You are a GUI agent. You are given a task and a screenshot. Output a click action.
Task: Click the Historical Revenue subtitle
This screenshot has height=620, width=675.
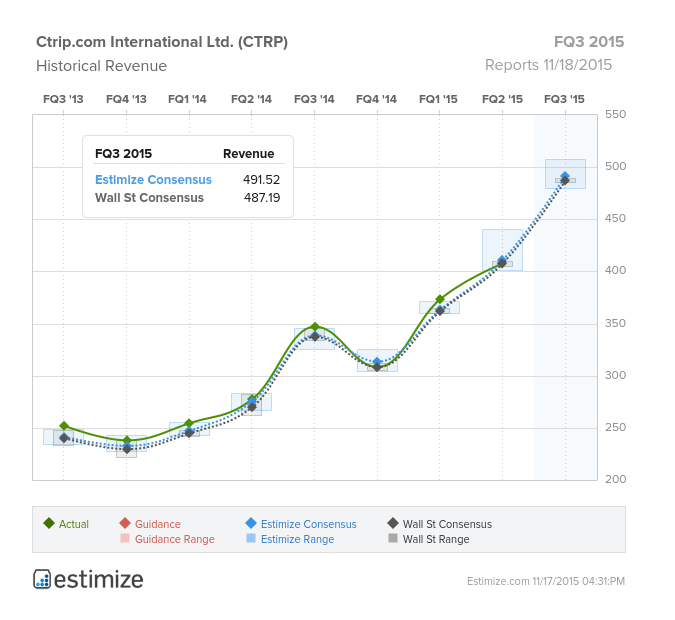[x=101, y=66]
